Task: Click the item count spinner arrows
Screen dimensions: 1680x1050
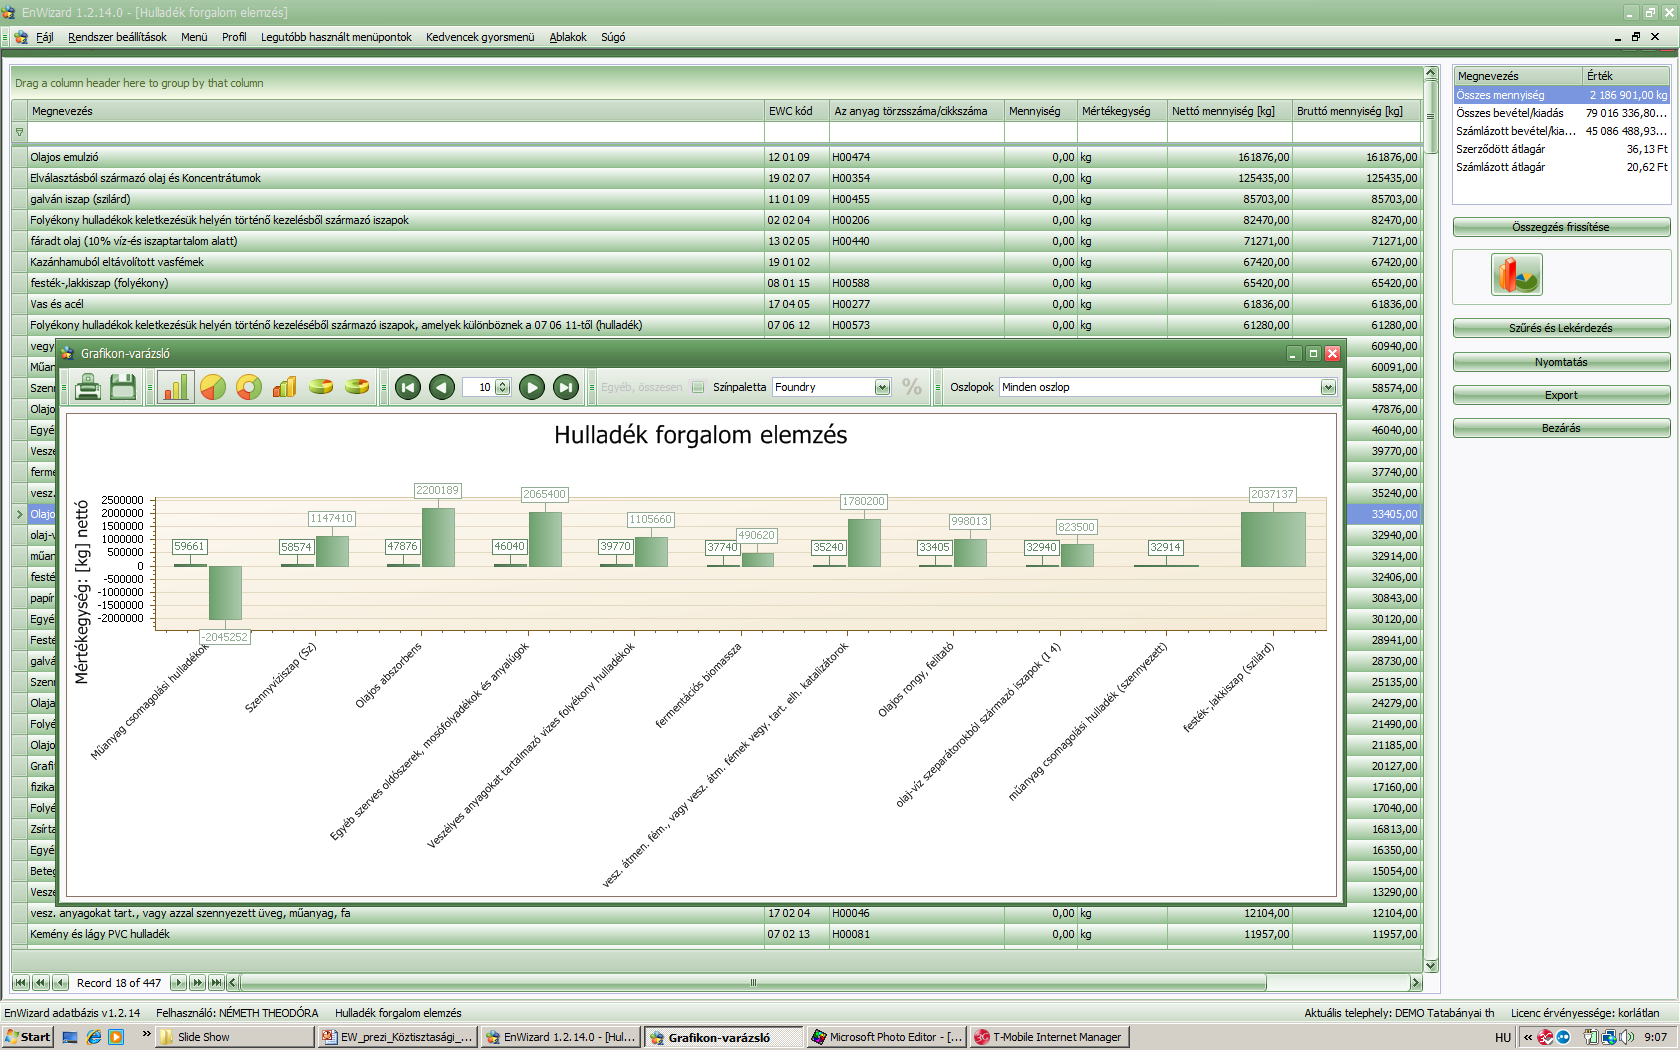Action: coord(503,387)
